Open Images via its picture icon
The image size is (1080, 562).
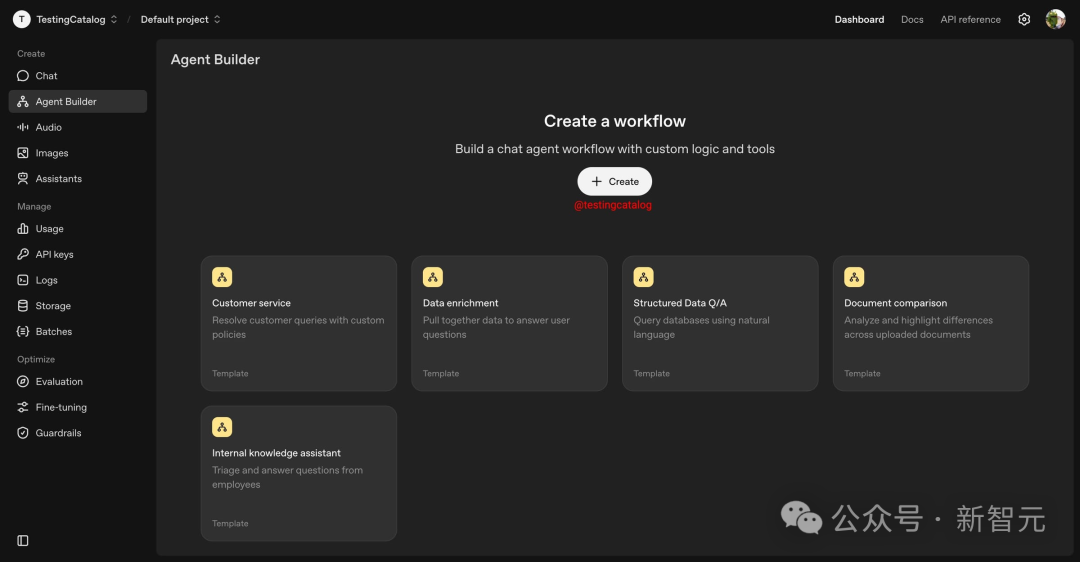pyautogui.click(x=23, y=153)
